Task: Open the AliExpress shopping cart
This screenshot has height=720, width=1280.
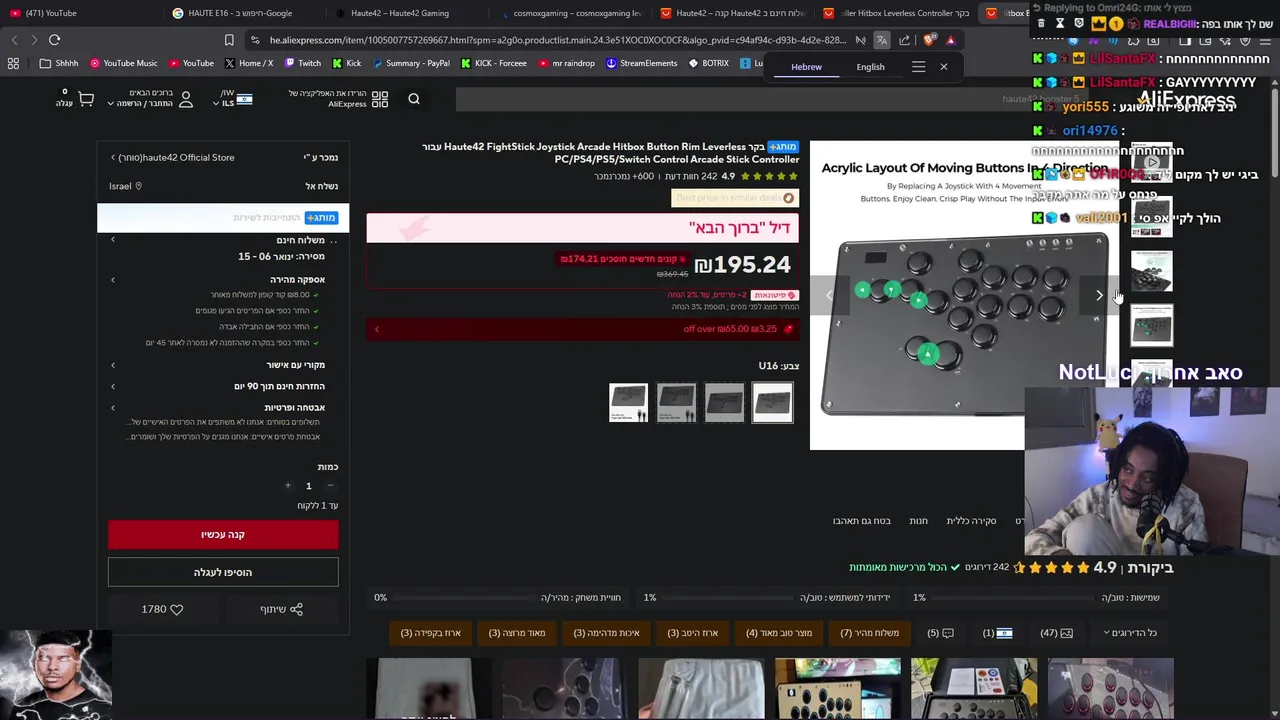Action: [86, 99]
